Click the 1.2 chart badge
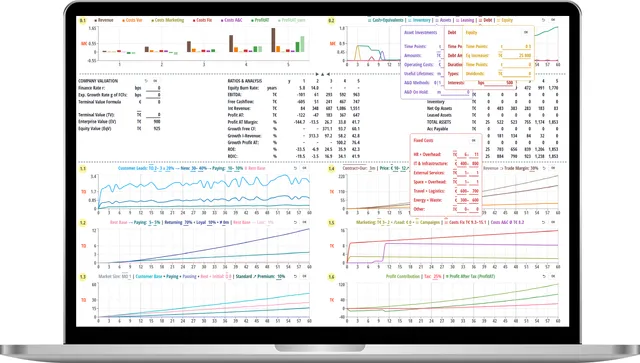Viewport: 640px width, 363px height. [x=82, y=223]
